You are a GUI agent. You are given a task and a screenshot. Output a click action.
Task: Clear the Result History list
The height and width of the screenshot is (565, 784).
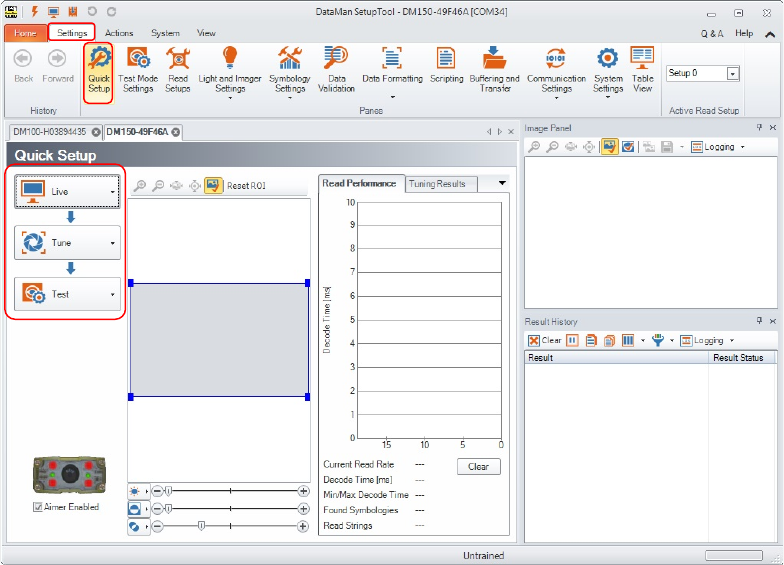pos(544,341)
